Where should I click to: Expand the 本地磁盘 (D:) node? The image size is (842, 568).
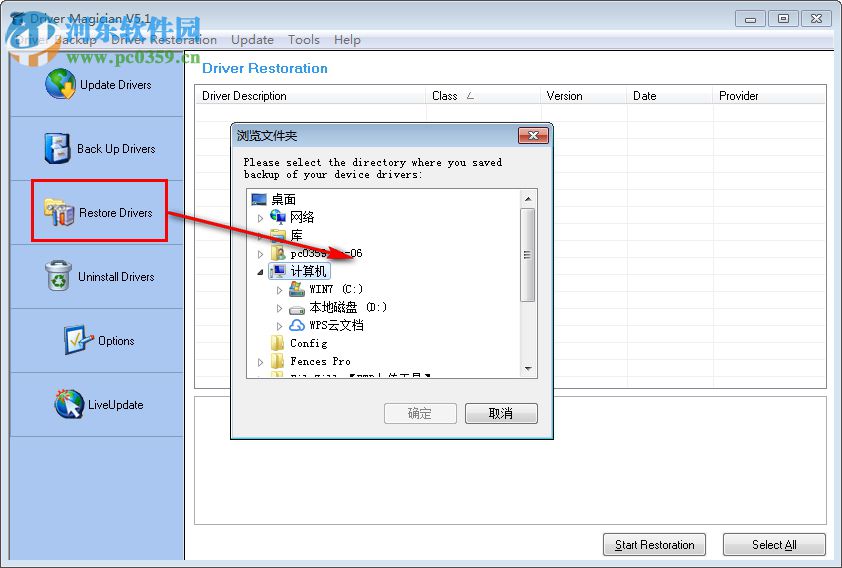pos(279,308)
